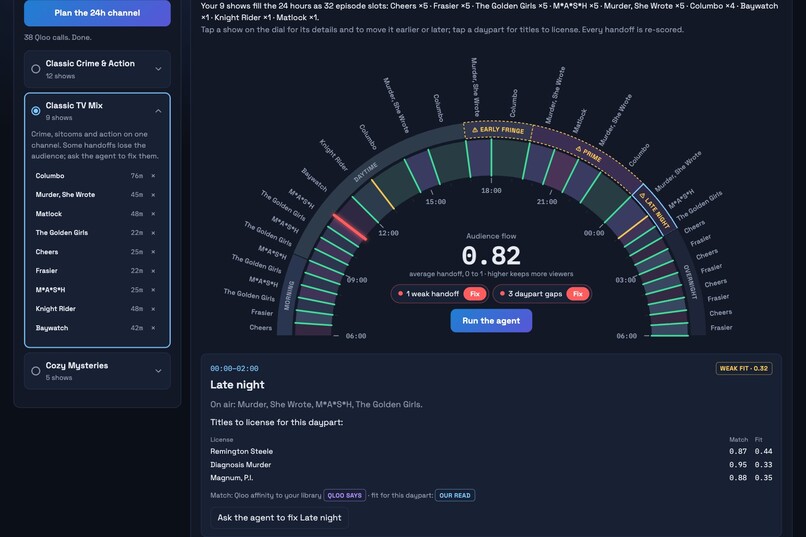Remove Matlock from the show list

pos(153,214)
